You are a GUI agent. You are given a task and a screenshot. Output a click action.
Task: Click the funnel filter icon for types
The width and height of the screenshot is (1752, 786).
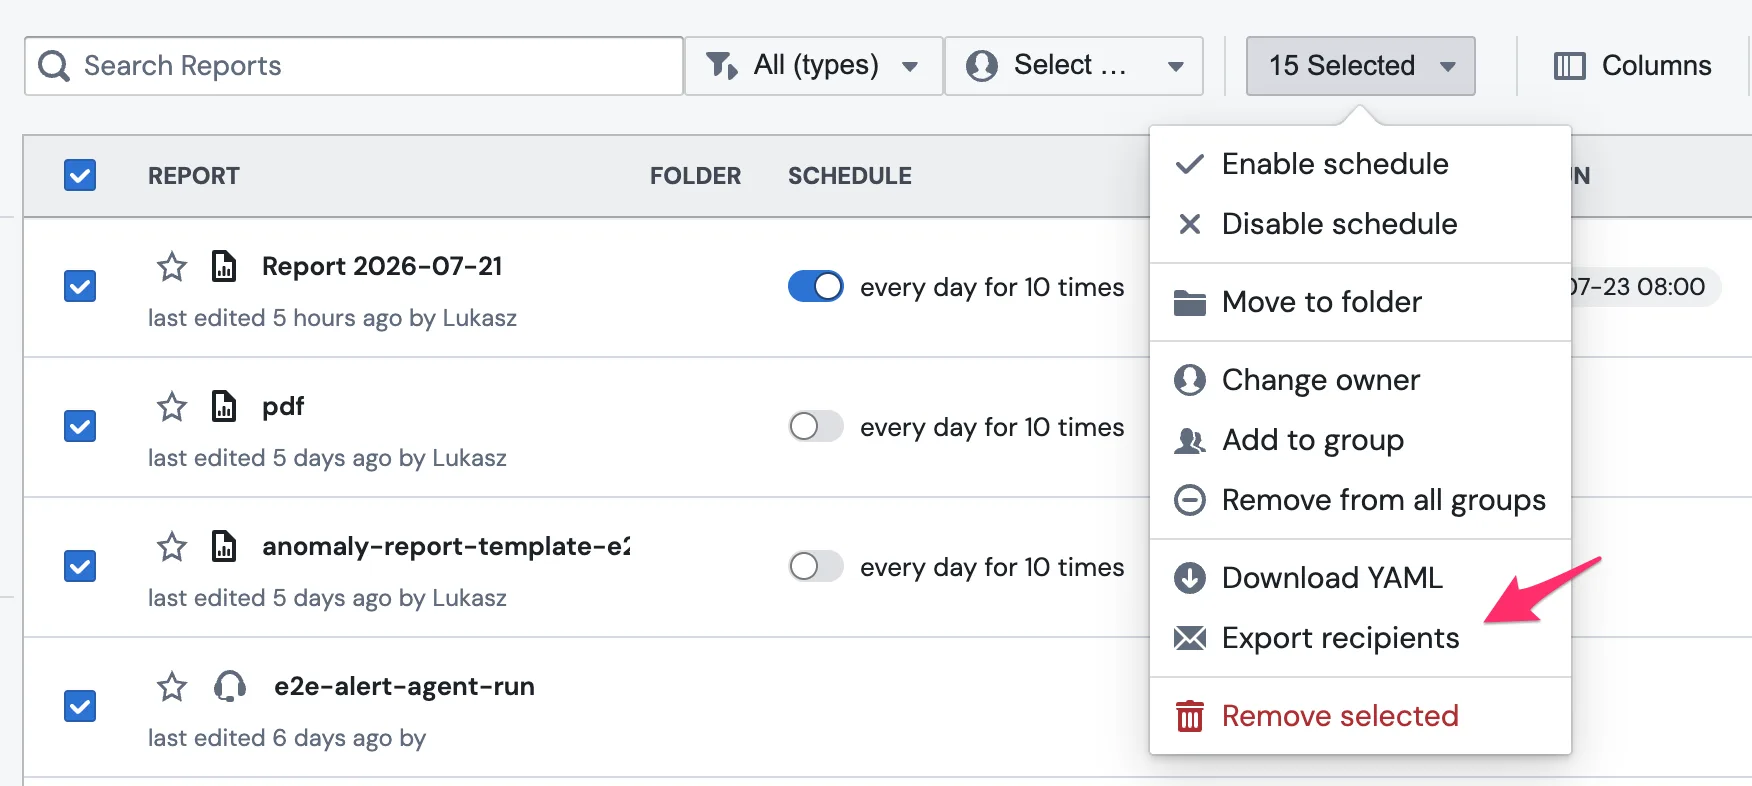[x=722, y=66]
